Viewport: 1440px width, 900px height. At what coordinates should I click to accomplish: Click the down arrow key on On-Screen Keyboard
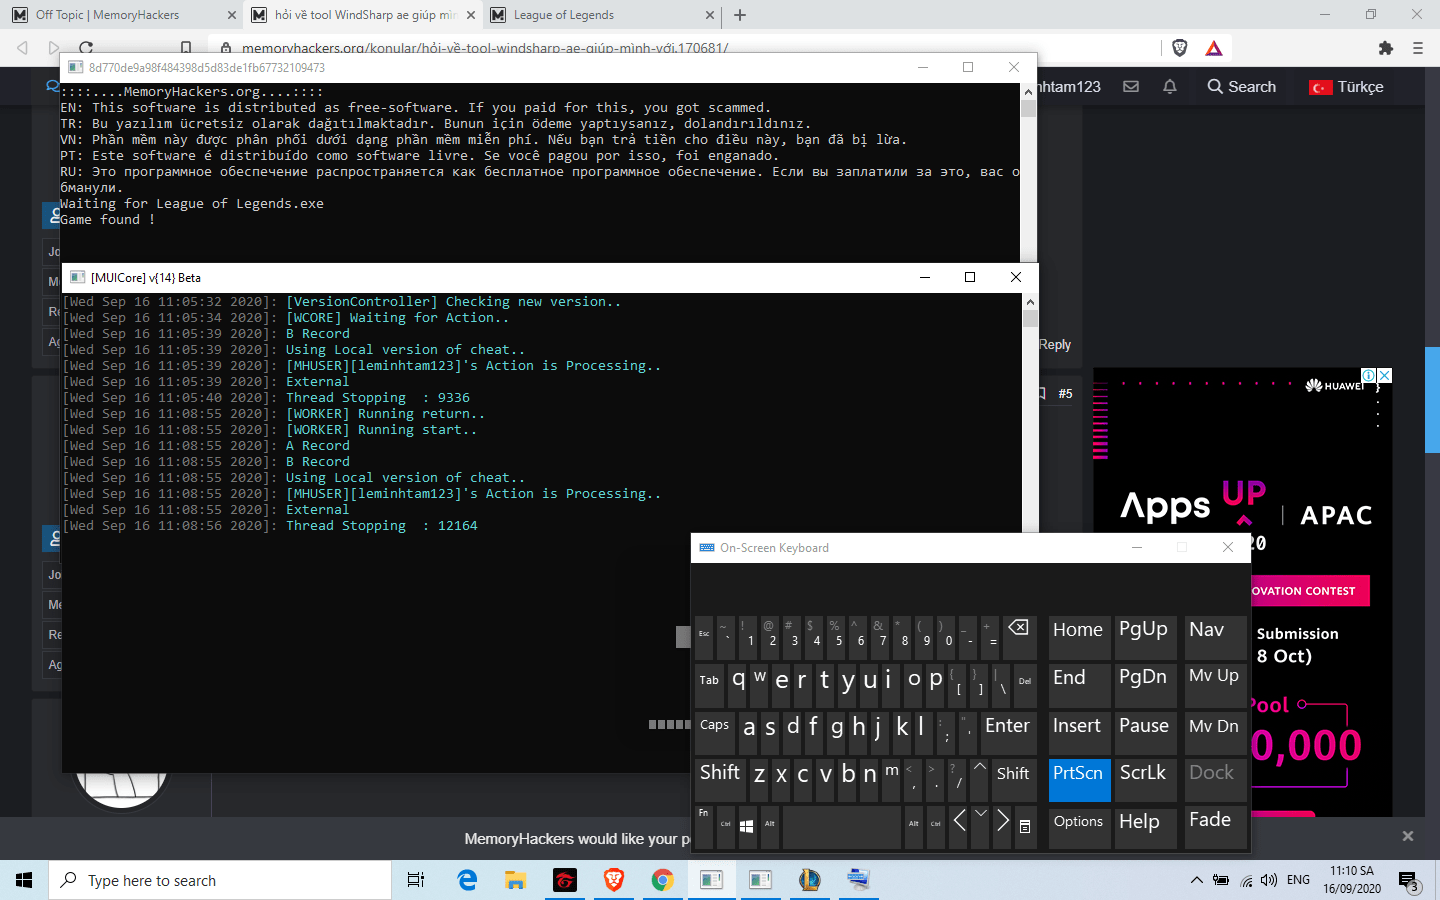pos(981,827)
